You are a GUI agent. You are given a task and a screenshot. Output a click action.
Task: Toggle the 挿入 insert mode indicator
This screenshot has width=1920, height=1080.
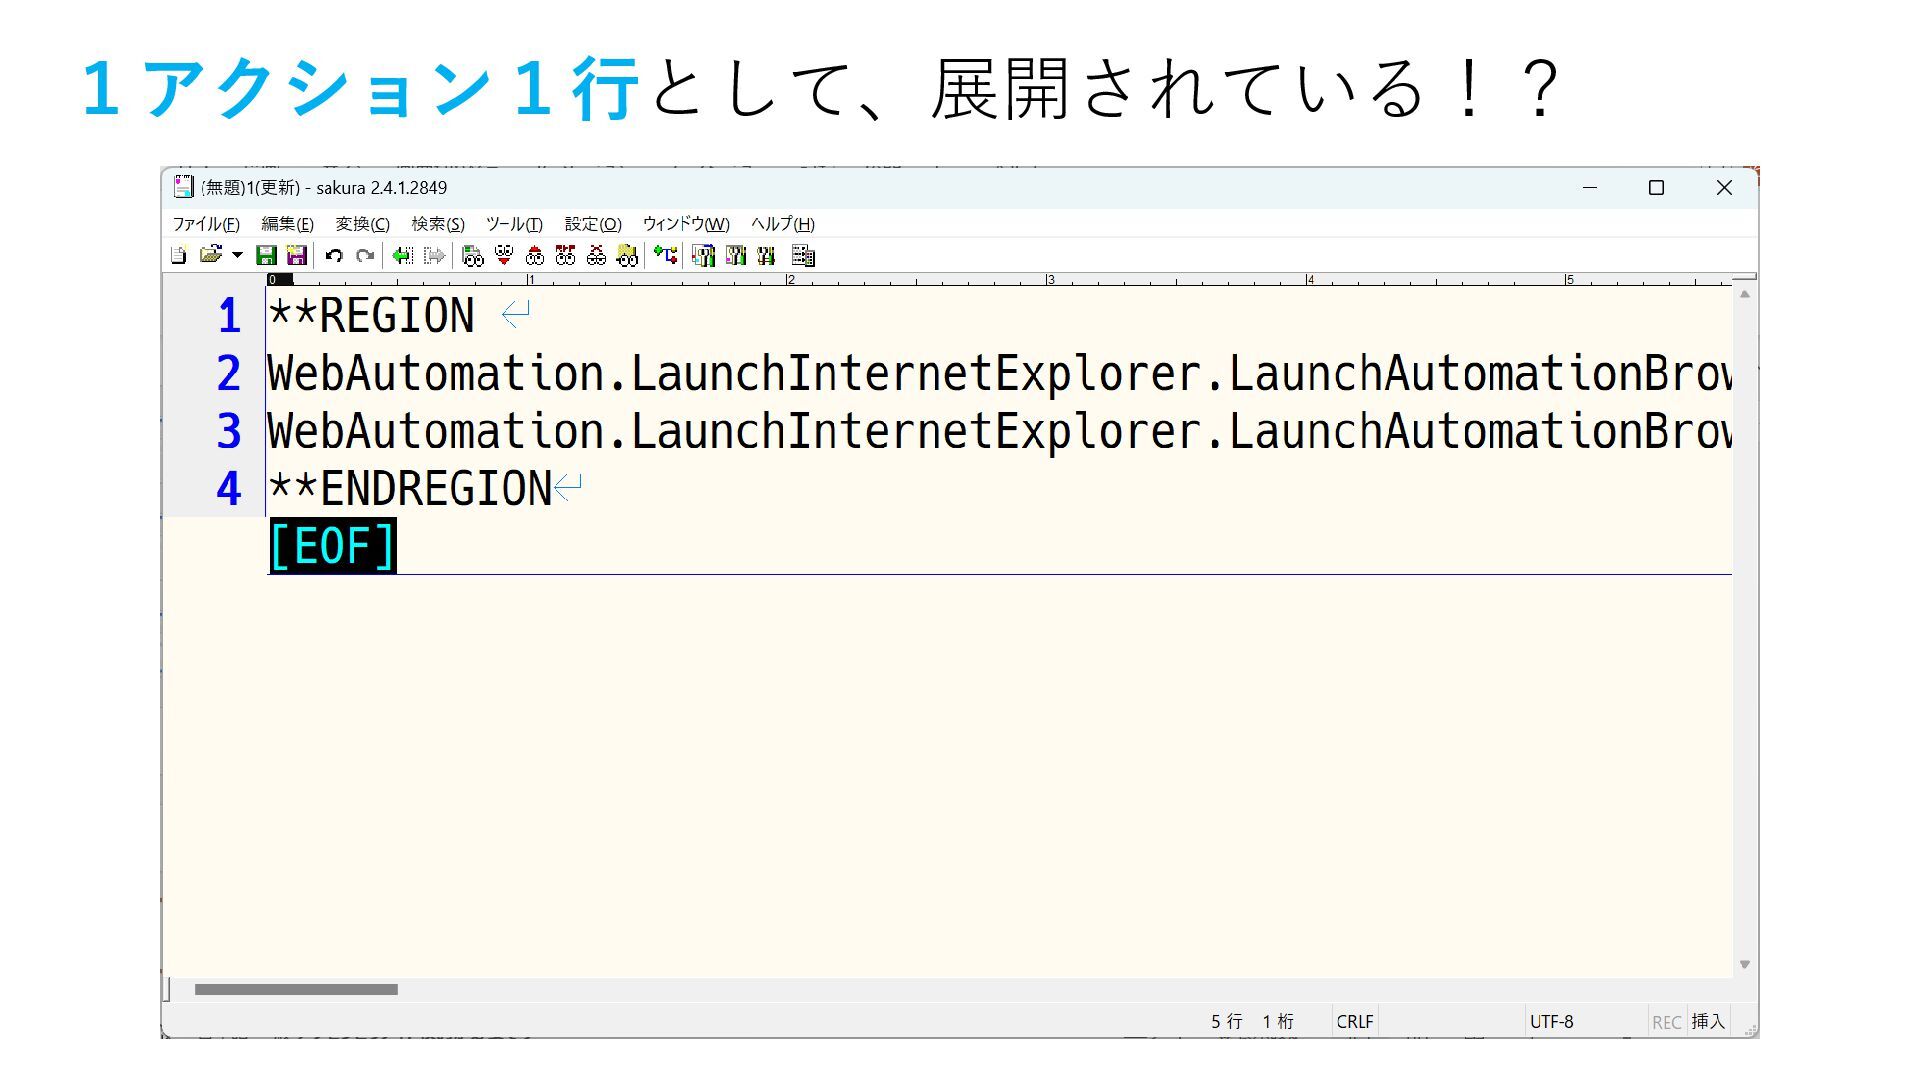(1708, 1022)
